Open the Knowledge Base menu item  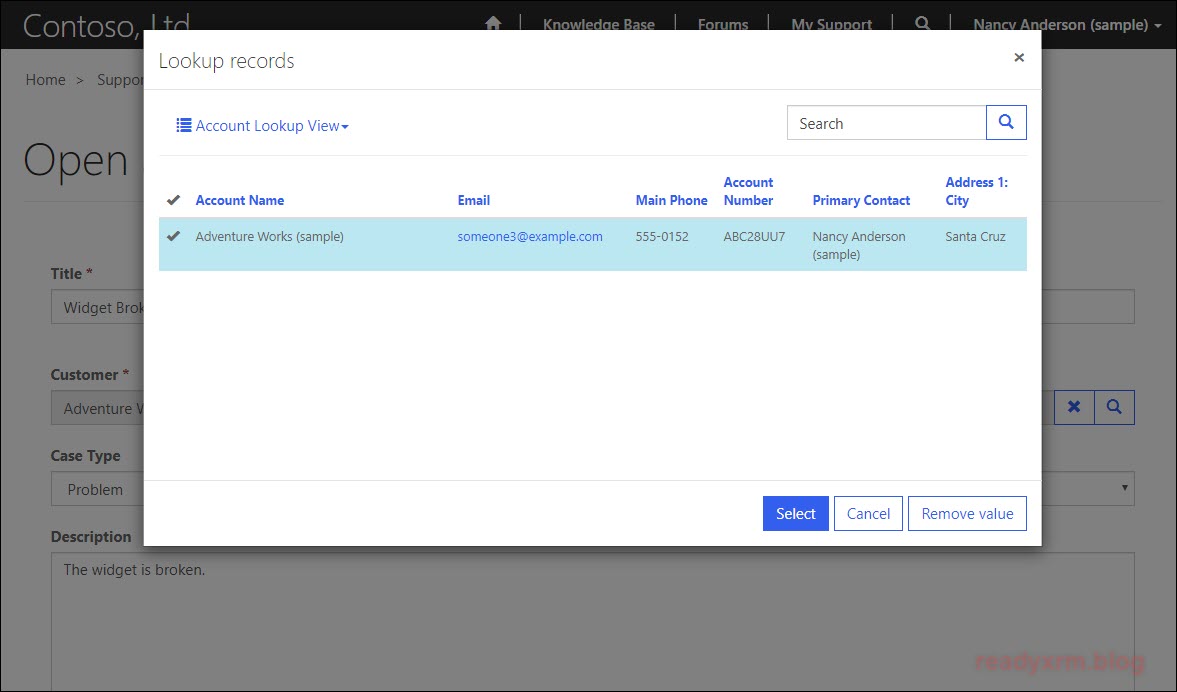pos(598,25)
